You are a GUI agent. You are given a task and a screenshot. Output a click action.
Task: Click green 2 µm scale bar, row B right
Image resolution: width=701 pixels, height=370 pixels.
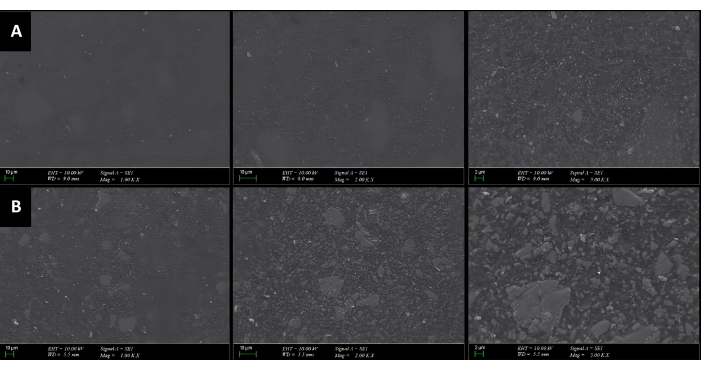coord(479,354)
